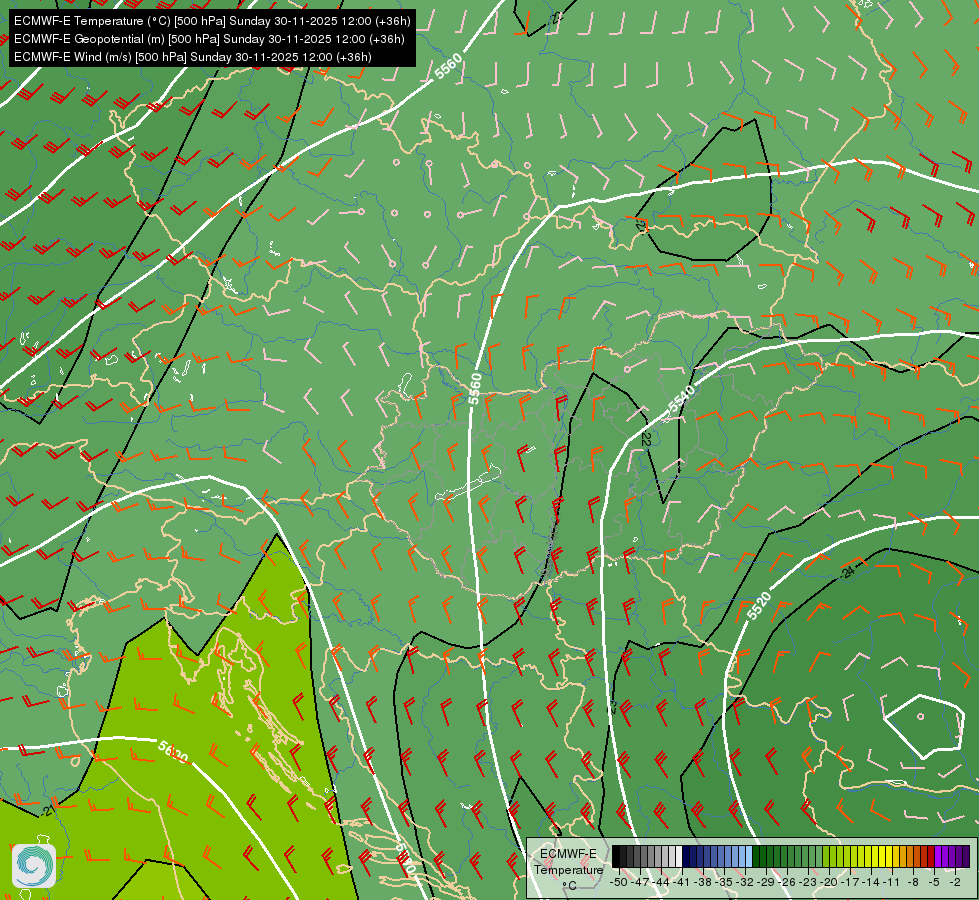Click the closed white contour ring in the southeast
The image size is (979, 900).
[x=924, y=725]
